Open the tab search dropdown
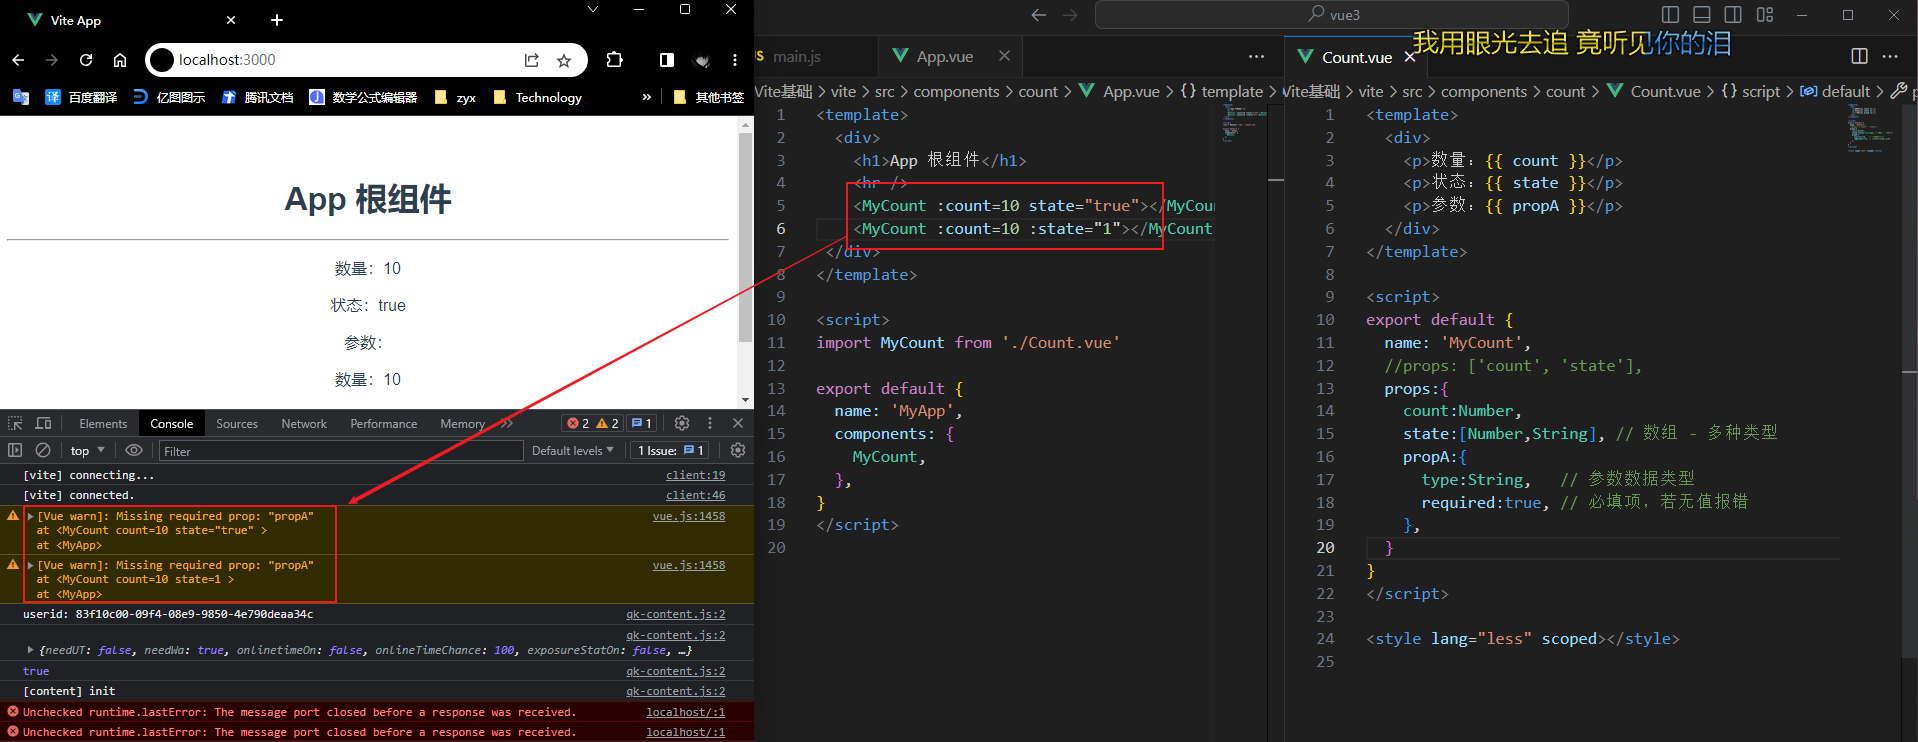 (x=593, y=9)
